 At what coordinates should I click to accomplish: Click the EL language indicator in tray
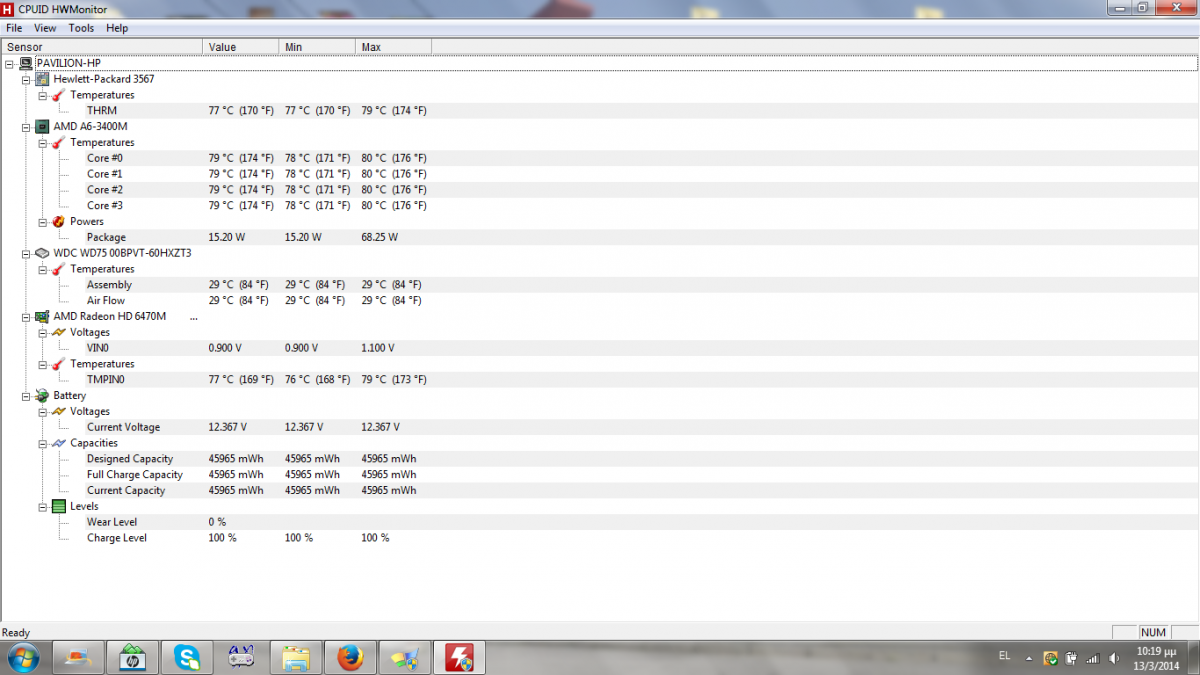pyautogui.click(x=1004, y=656)
